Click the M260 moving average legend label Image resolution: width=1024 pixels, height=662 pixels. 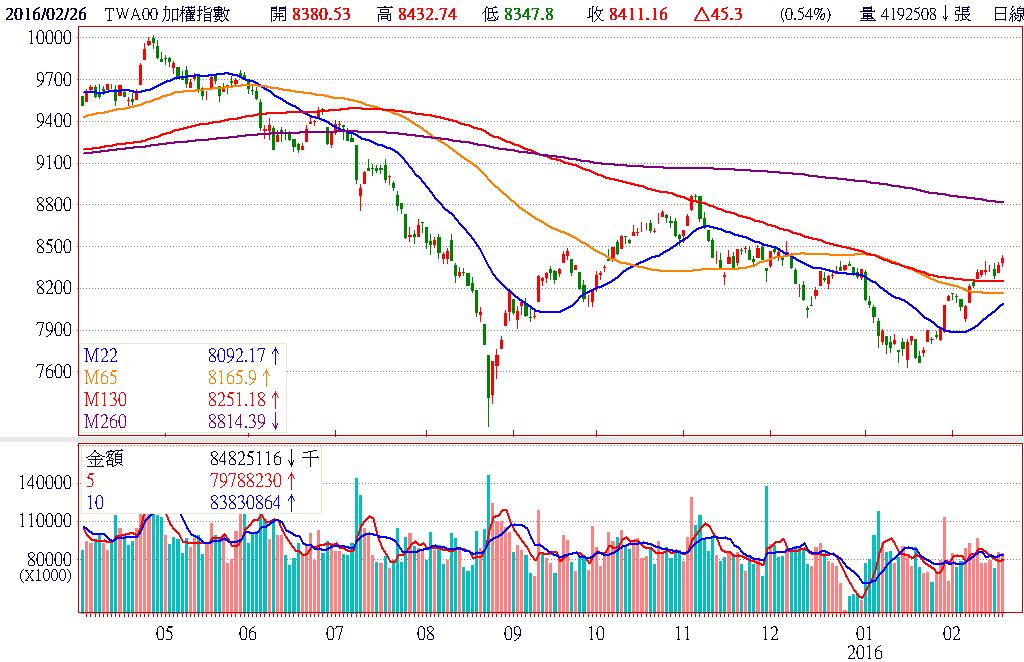(x=105, y=421)
